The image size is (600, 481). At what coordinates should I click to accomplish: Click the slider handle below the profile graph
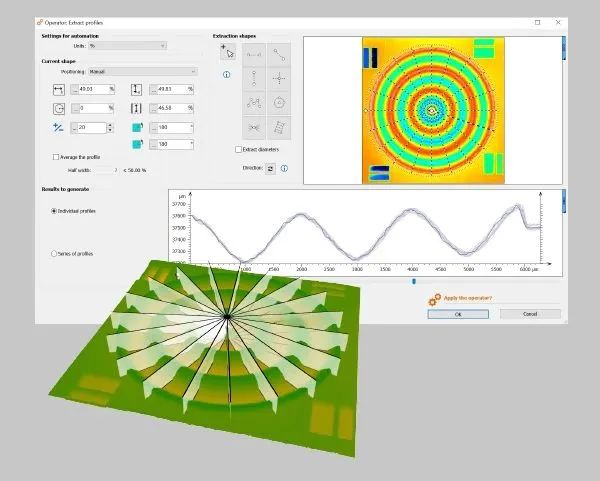(x=413, y=281)
